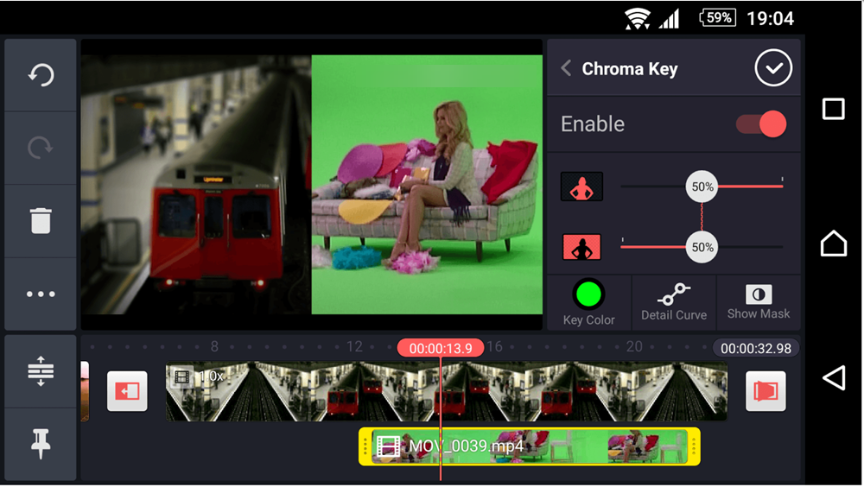This screenshot has height=487, width=864.
Task: Click the redo arrow icon
Action: click(x=40, y=148)
